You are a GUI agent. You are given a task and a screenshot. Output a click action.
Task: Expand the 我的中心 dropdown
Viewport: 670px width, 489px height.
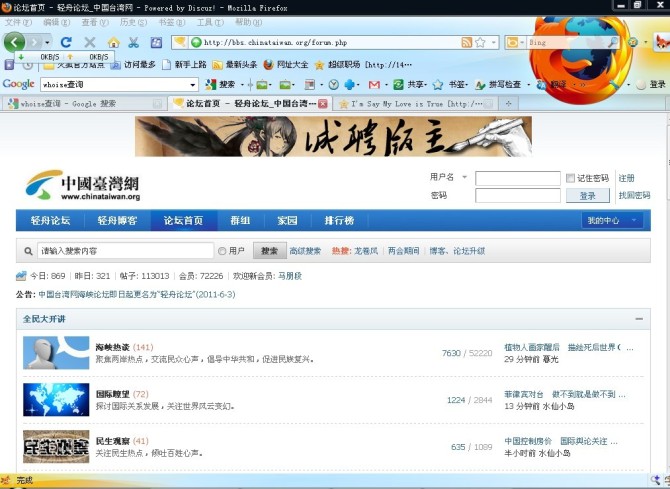tap(612, 221)
